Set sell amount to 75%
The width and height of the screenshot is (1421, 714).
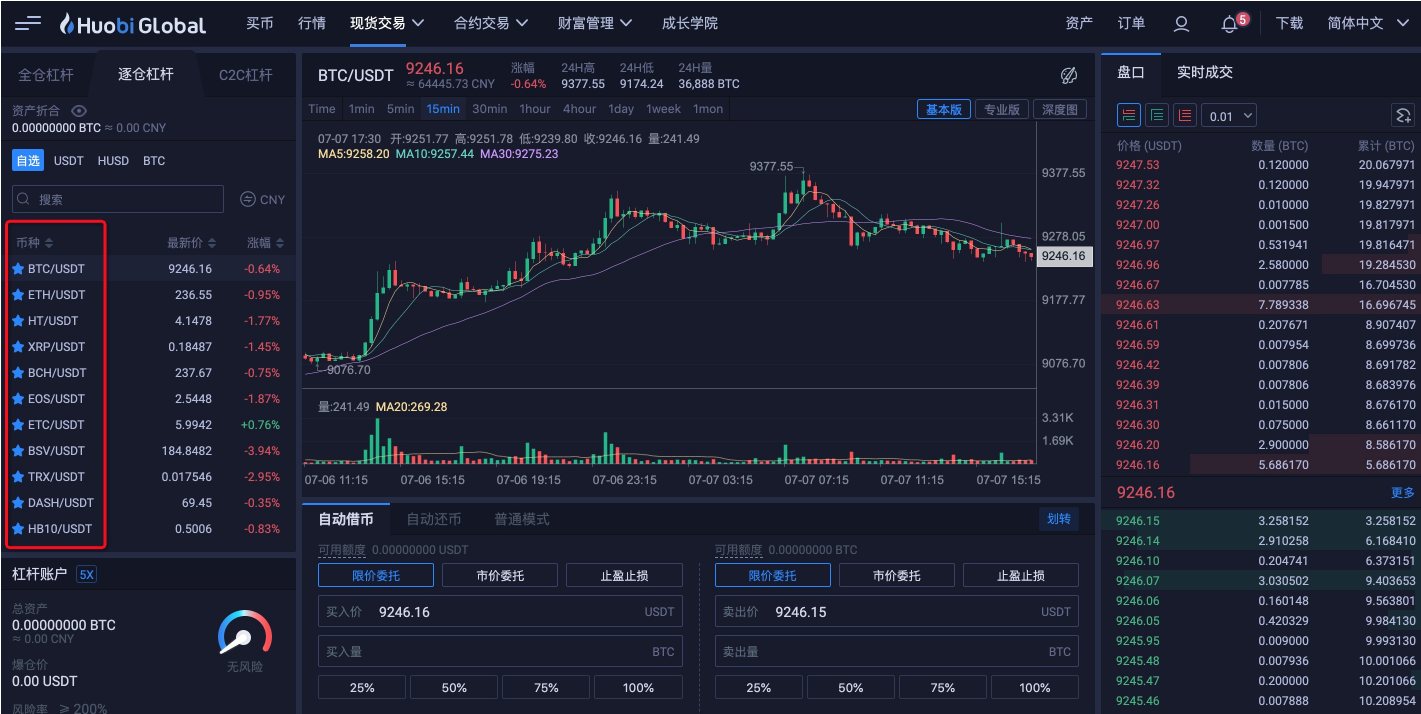point(943,687)
